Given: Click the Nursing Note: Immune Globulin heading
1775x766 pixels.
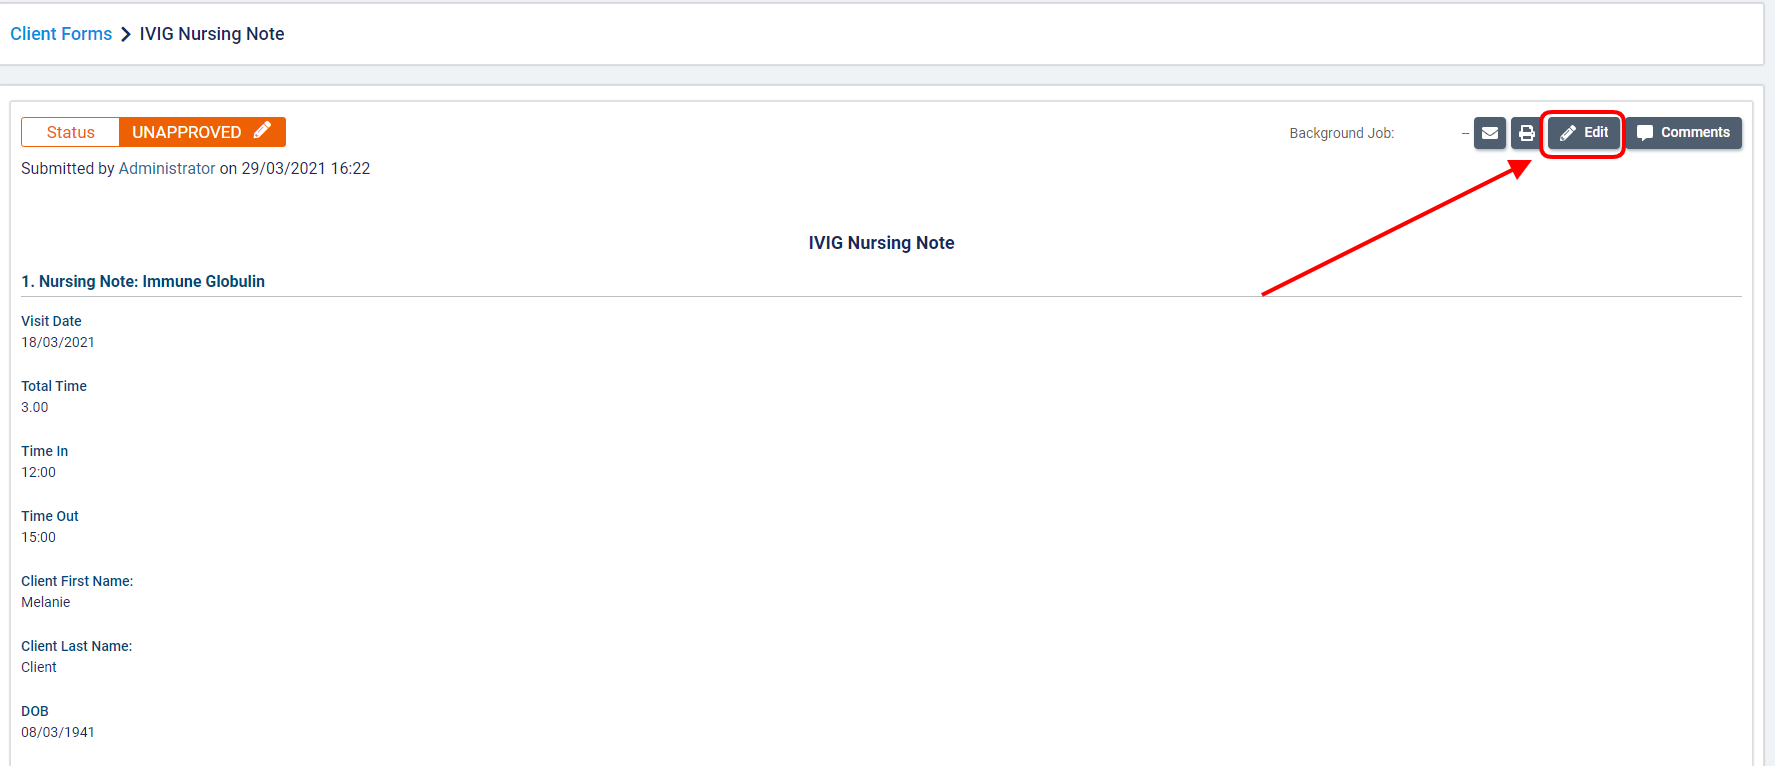Looking at the screenshot, I should coord(143,282).
